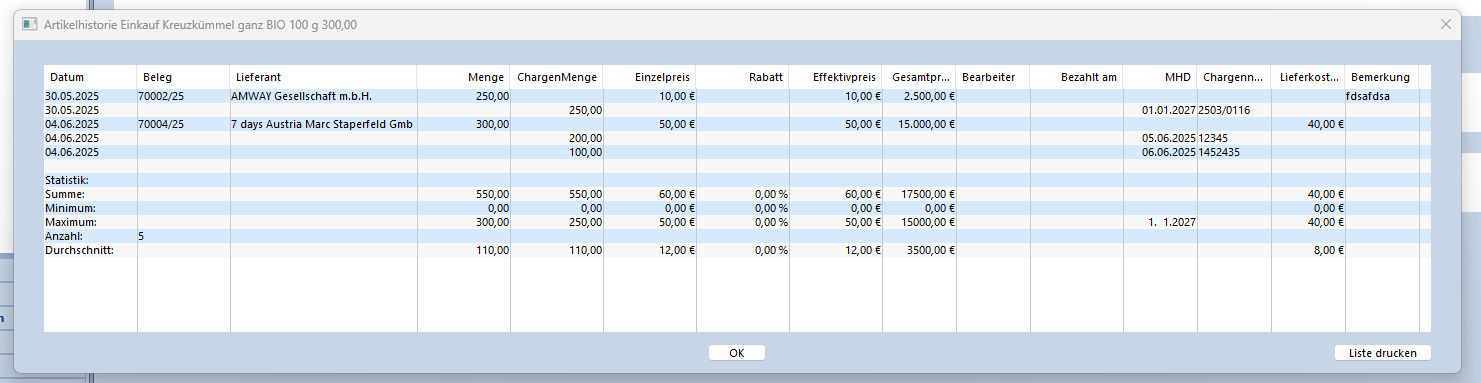
Task: Click the ChargenMenge column header
Action: pos(557,77)
